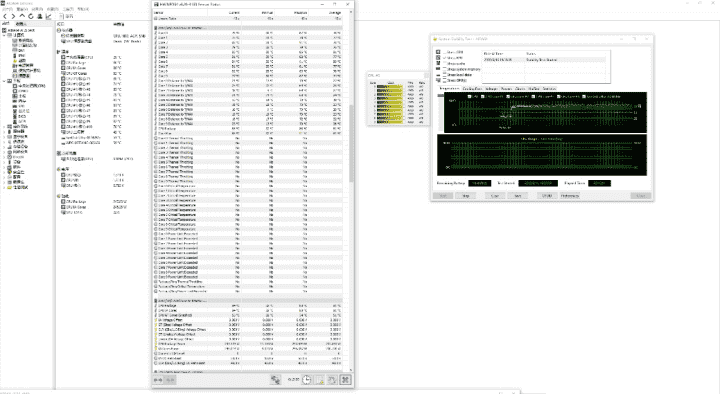Click the Stop button in stability test

pyautogui.click(x=466, y=196)
